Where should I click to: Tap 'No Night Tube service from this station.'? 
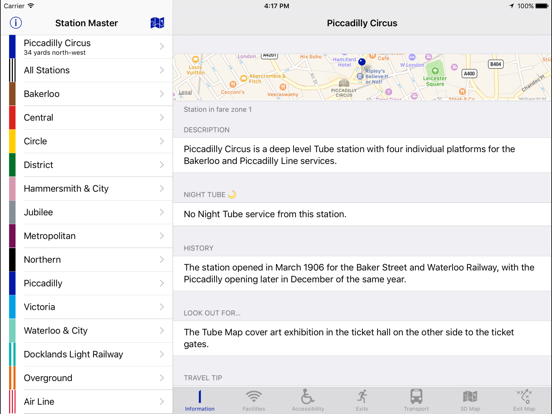[x=265, y=214]
